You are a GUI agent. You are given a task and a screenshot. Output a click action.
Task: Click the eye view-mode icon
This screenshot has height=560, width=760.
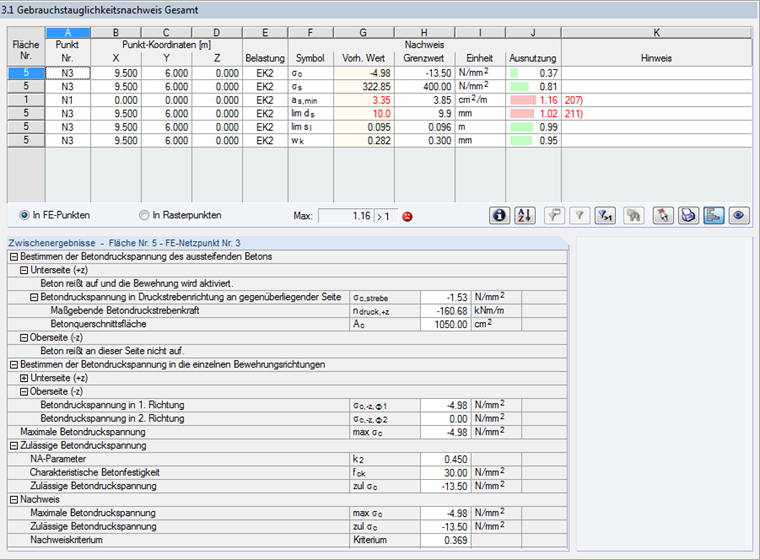[x=739, y=215]
